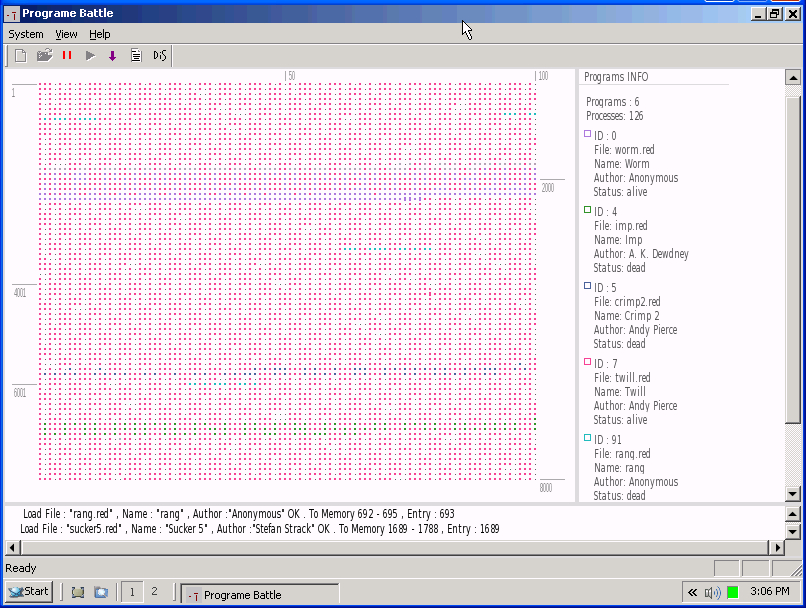Click the 4001 memory address marker
806x608 pixels.
click(x=20, y=293)
